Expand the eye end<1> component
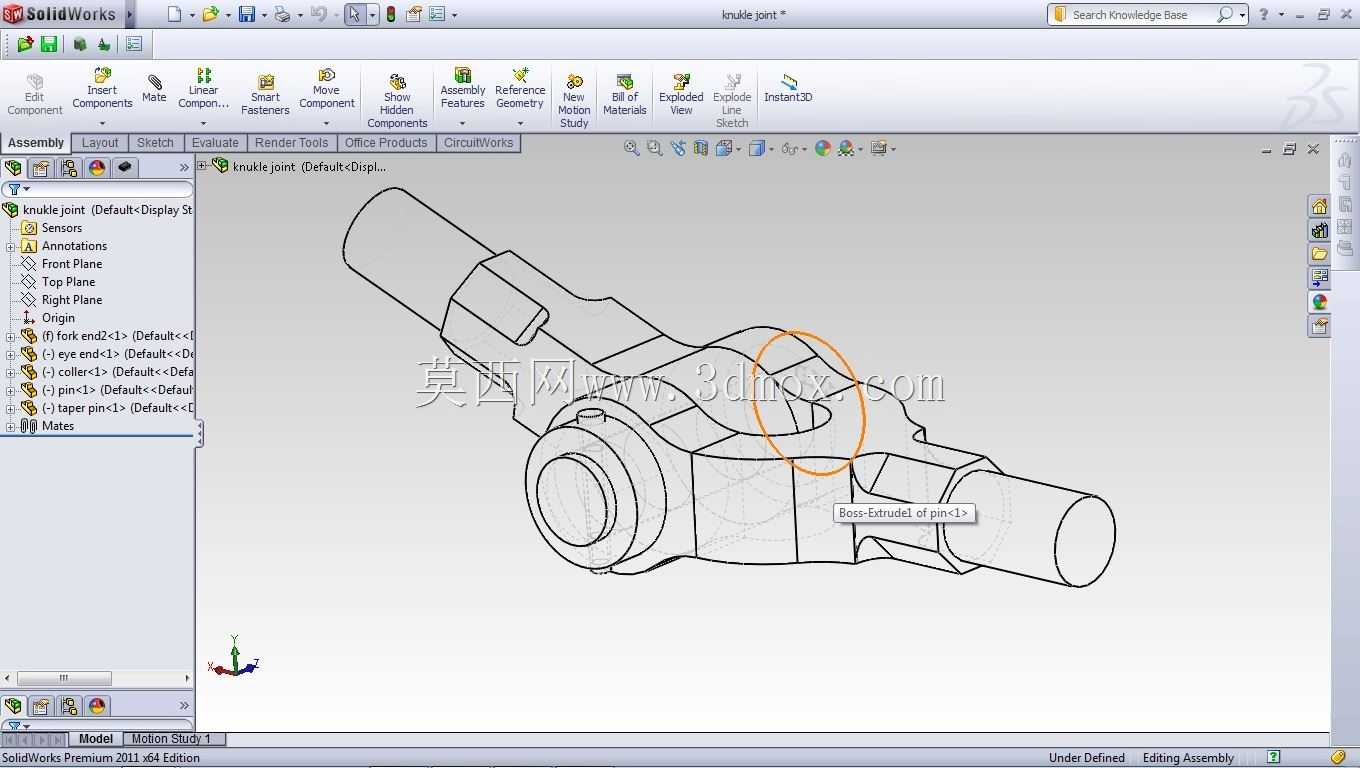The height and width of the screenshot is (768, 1360). pos(11,354)
